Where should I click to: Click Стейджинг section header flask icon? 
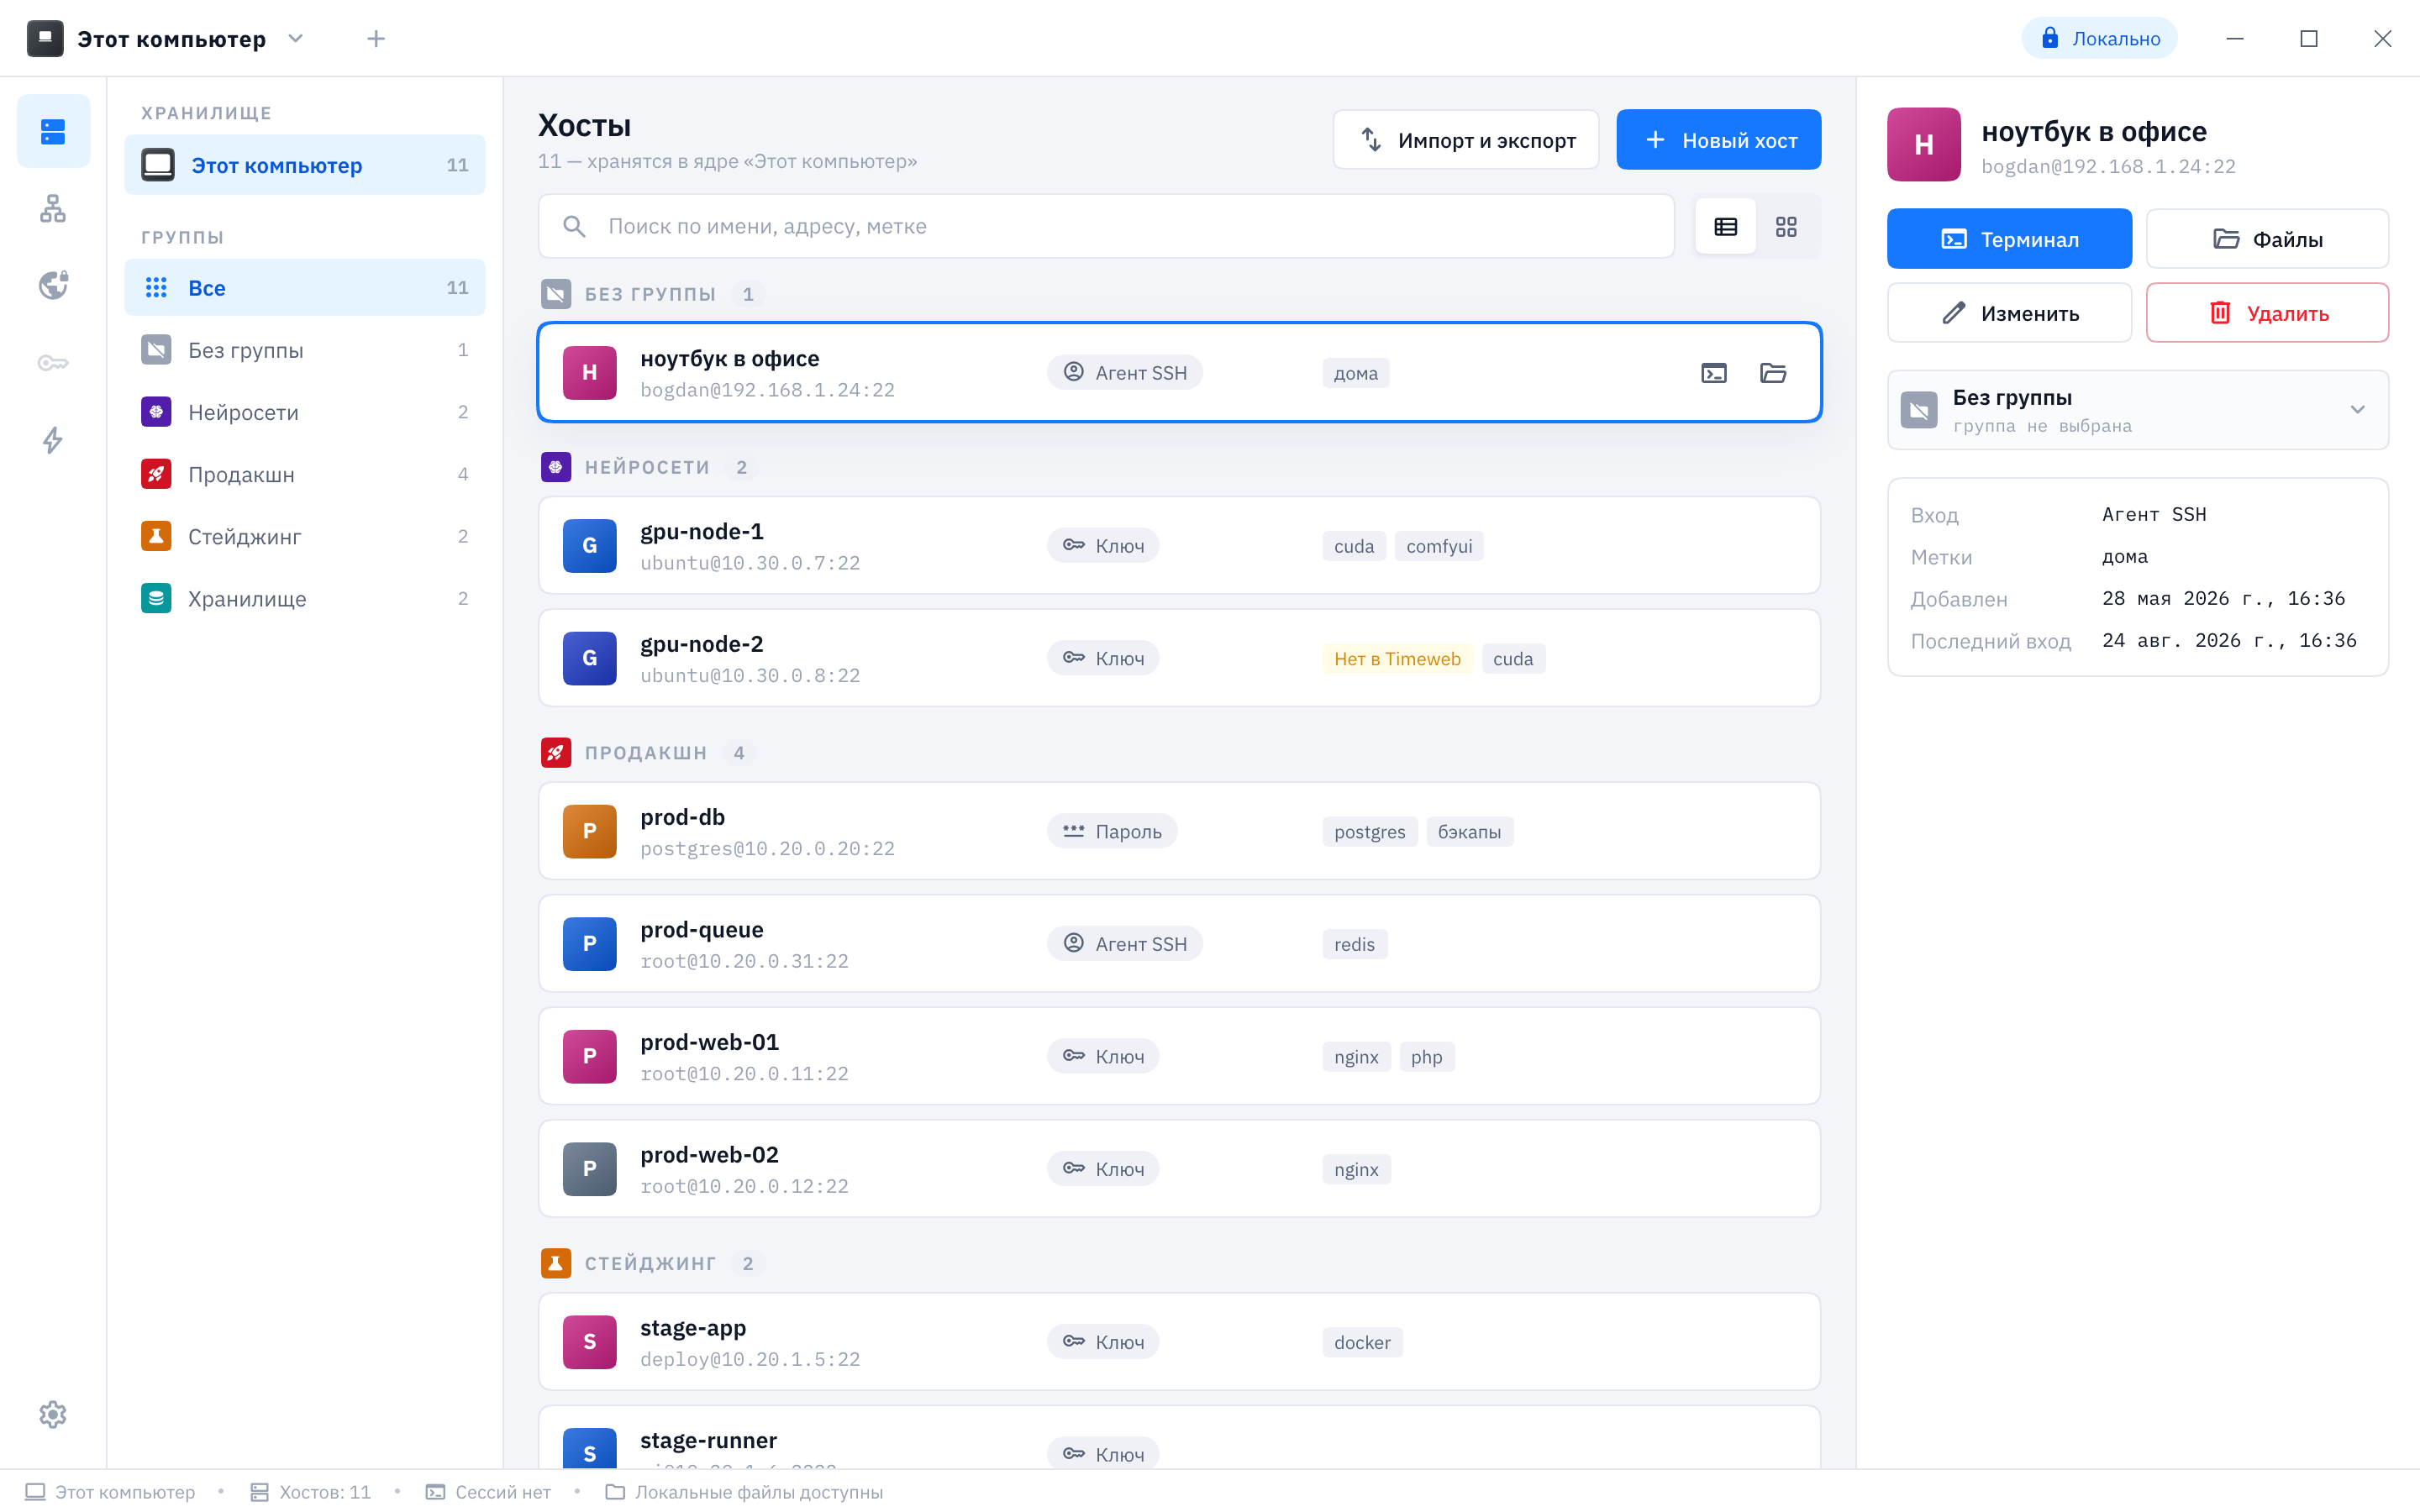click(556, 1263)
